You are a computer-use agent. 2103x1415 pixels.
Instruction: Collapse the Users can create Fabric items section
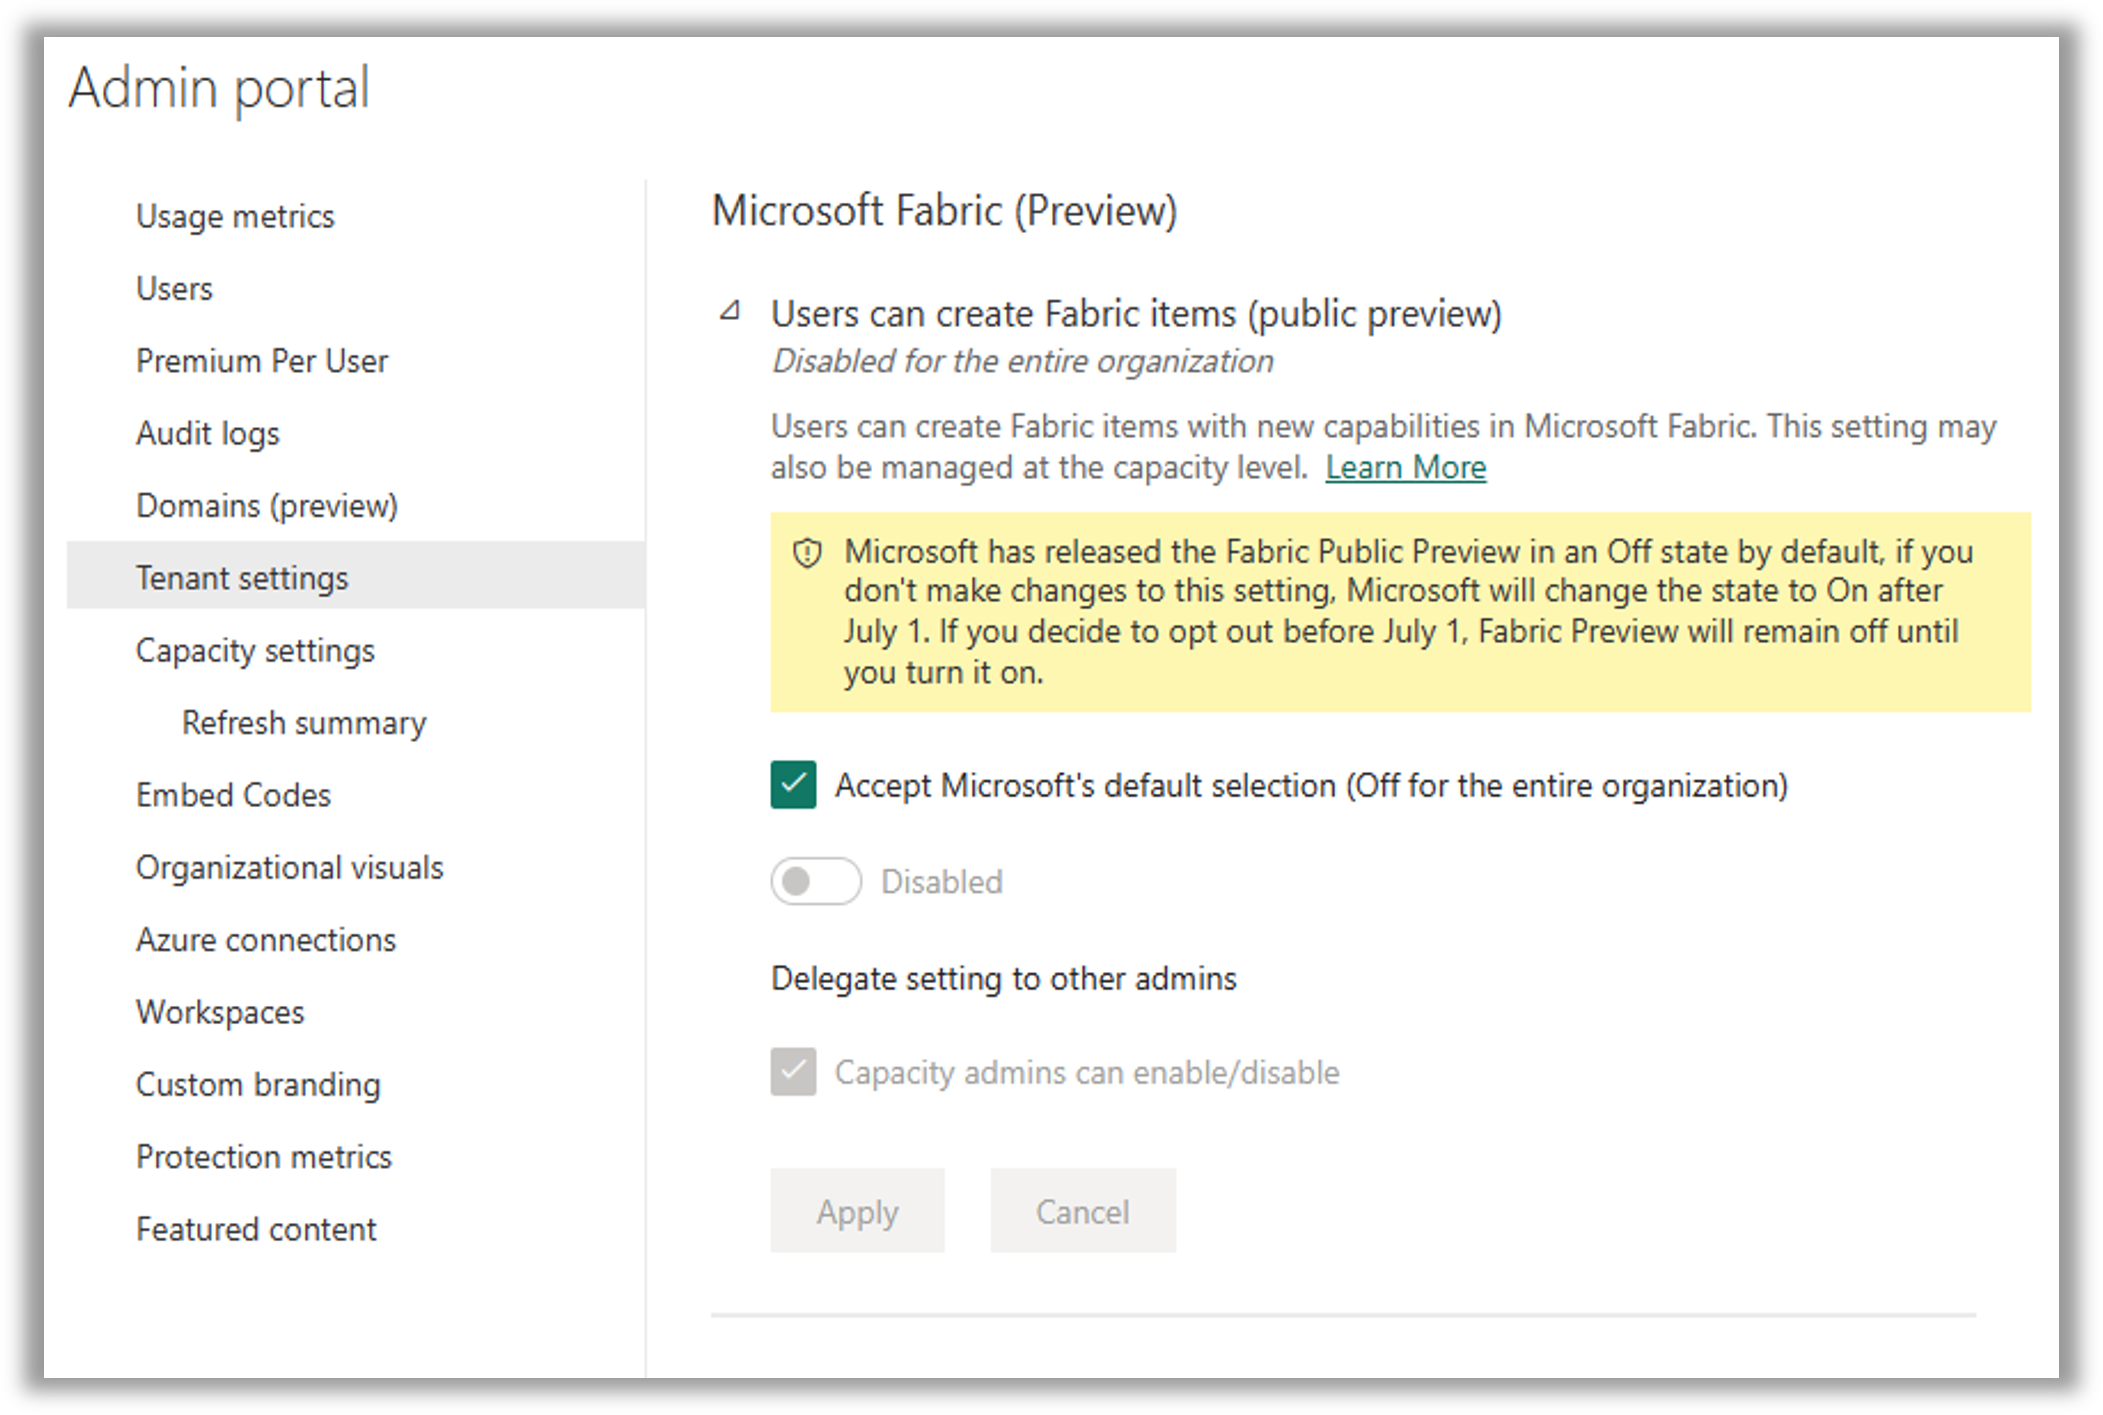pos(729,313)
